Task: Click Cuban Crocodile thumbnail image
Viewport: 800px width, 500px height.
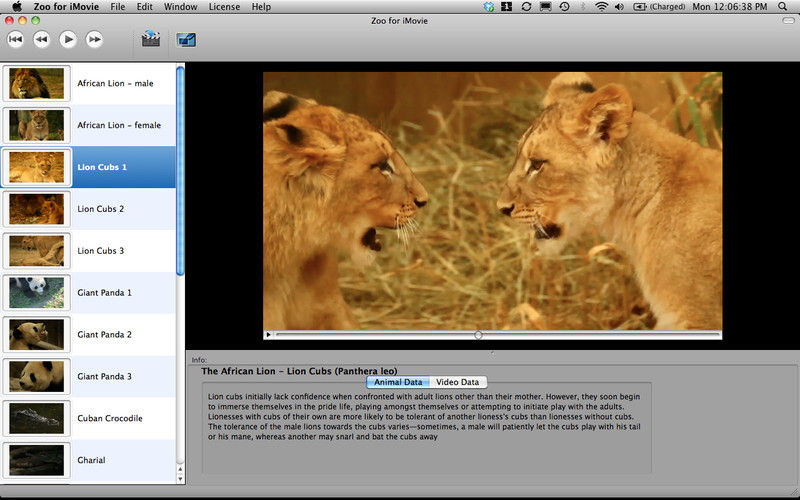Action: [37, 418]
